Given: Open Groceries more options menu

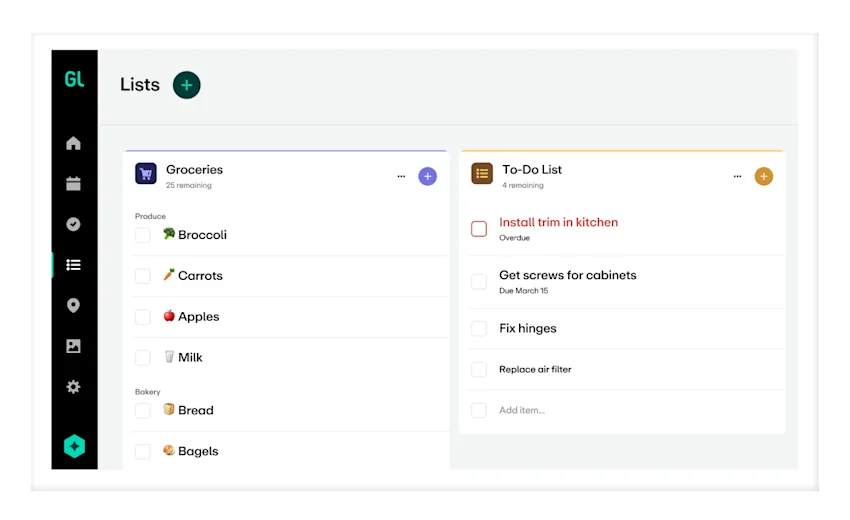Looking at the screenshot, I should point(401,176).
